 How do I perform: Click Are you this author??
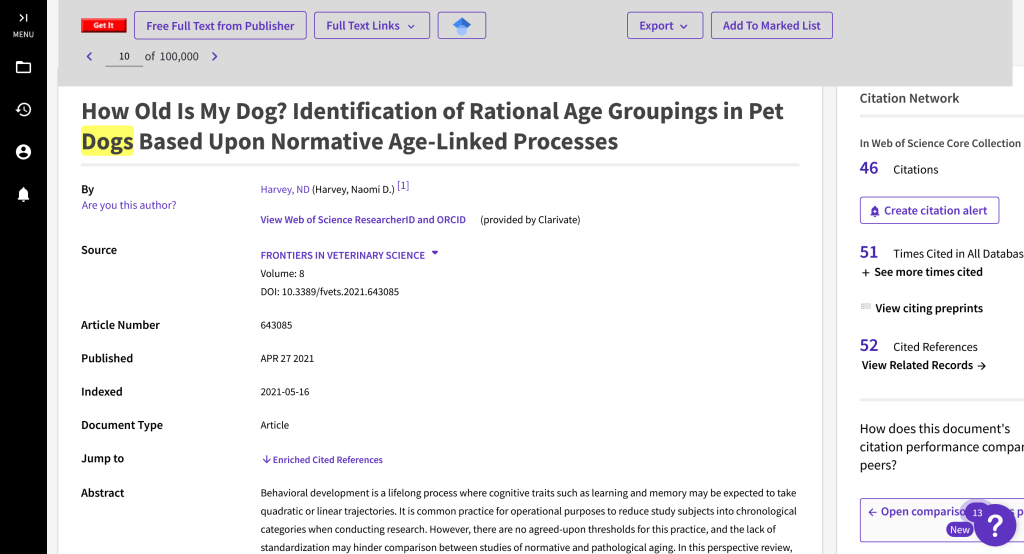tap(129, 205)
